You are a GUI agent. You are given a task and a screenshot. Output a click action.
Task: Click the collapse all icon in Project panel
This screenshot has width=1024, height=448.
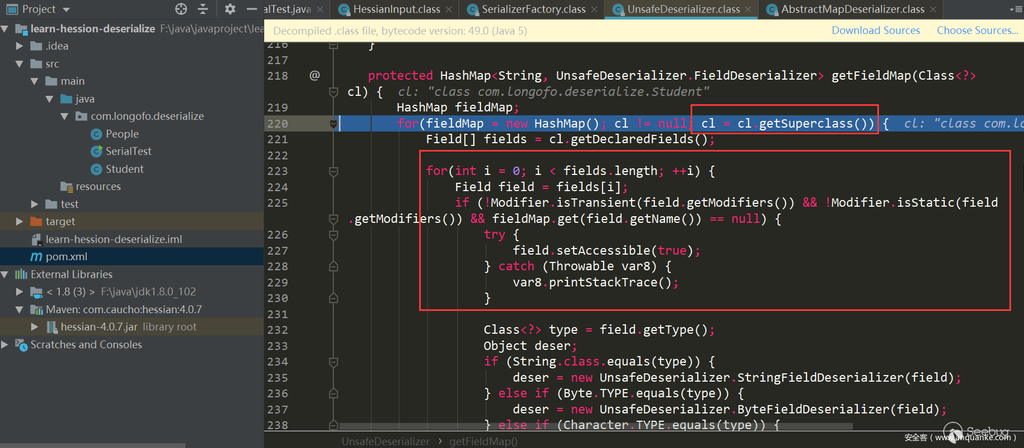pos(204,9)
